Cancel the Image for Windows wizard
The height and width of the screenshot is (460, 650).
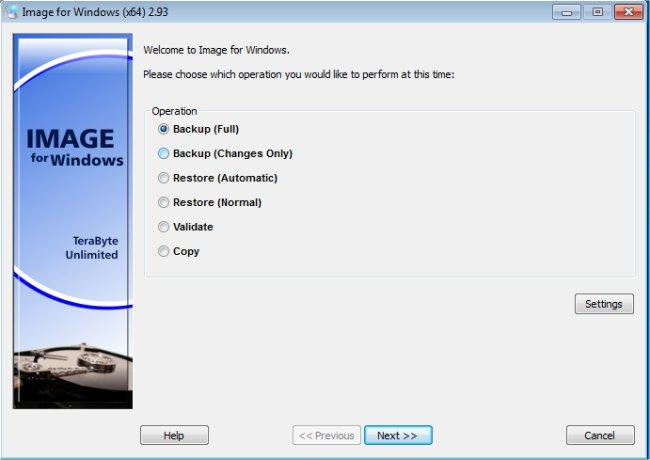pos(600,435)
